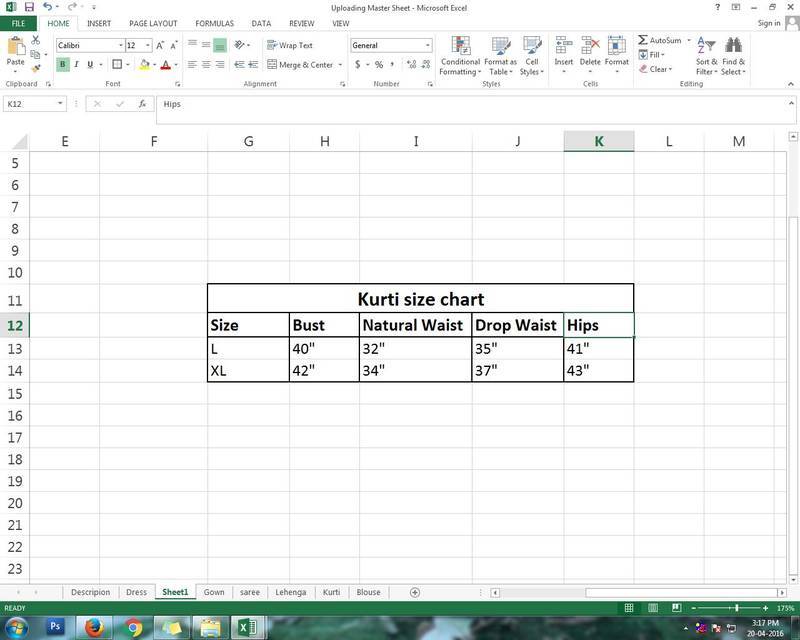This screenshot has width=800, height=640.
Task: Click the AutoSum sigma icon
Action: click(643, 41)
